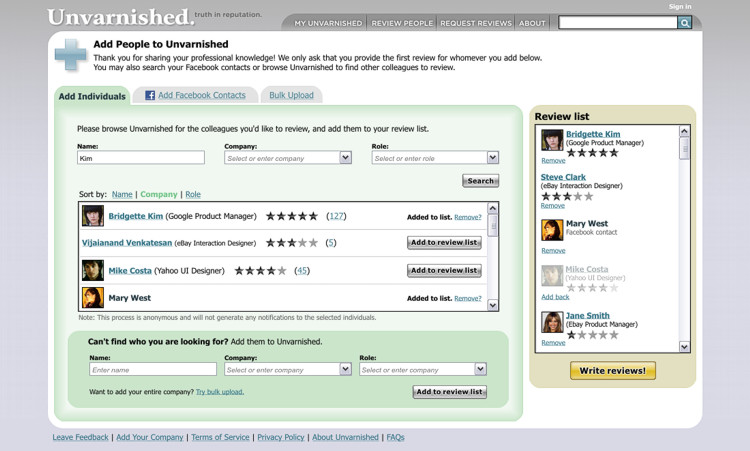Click Bridgette Kim's photo in search results
Viewport: 750px width, 451px height.
pyautogui.click(x=92, y=216)
